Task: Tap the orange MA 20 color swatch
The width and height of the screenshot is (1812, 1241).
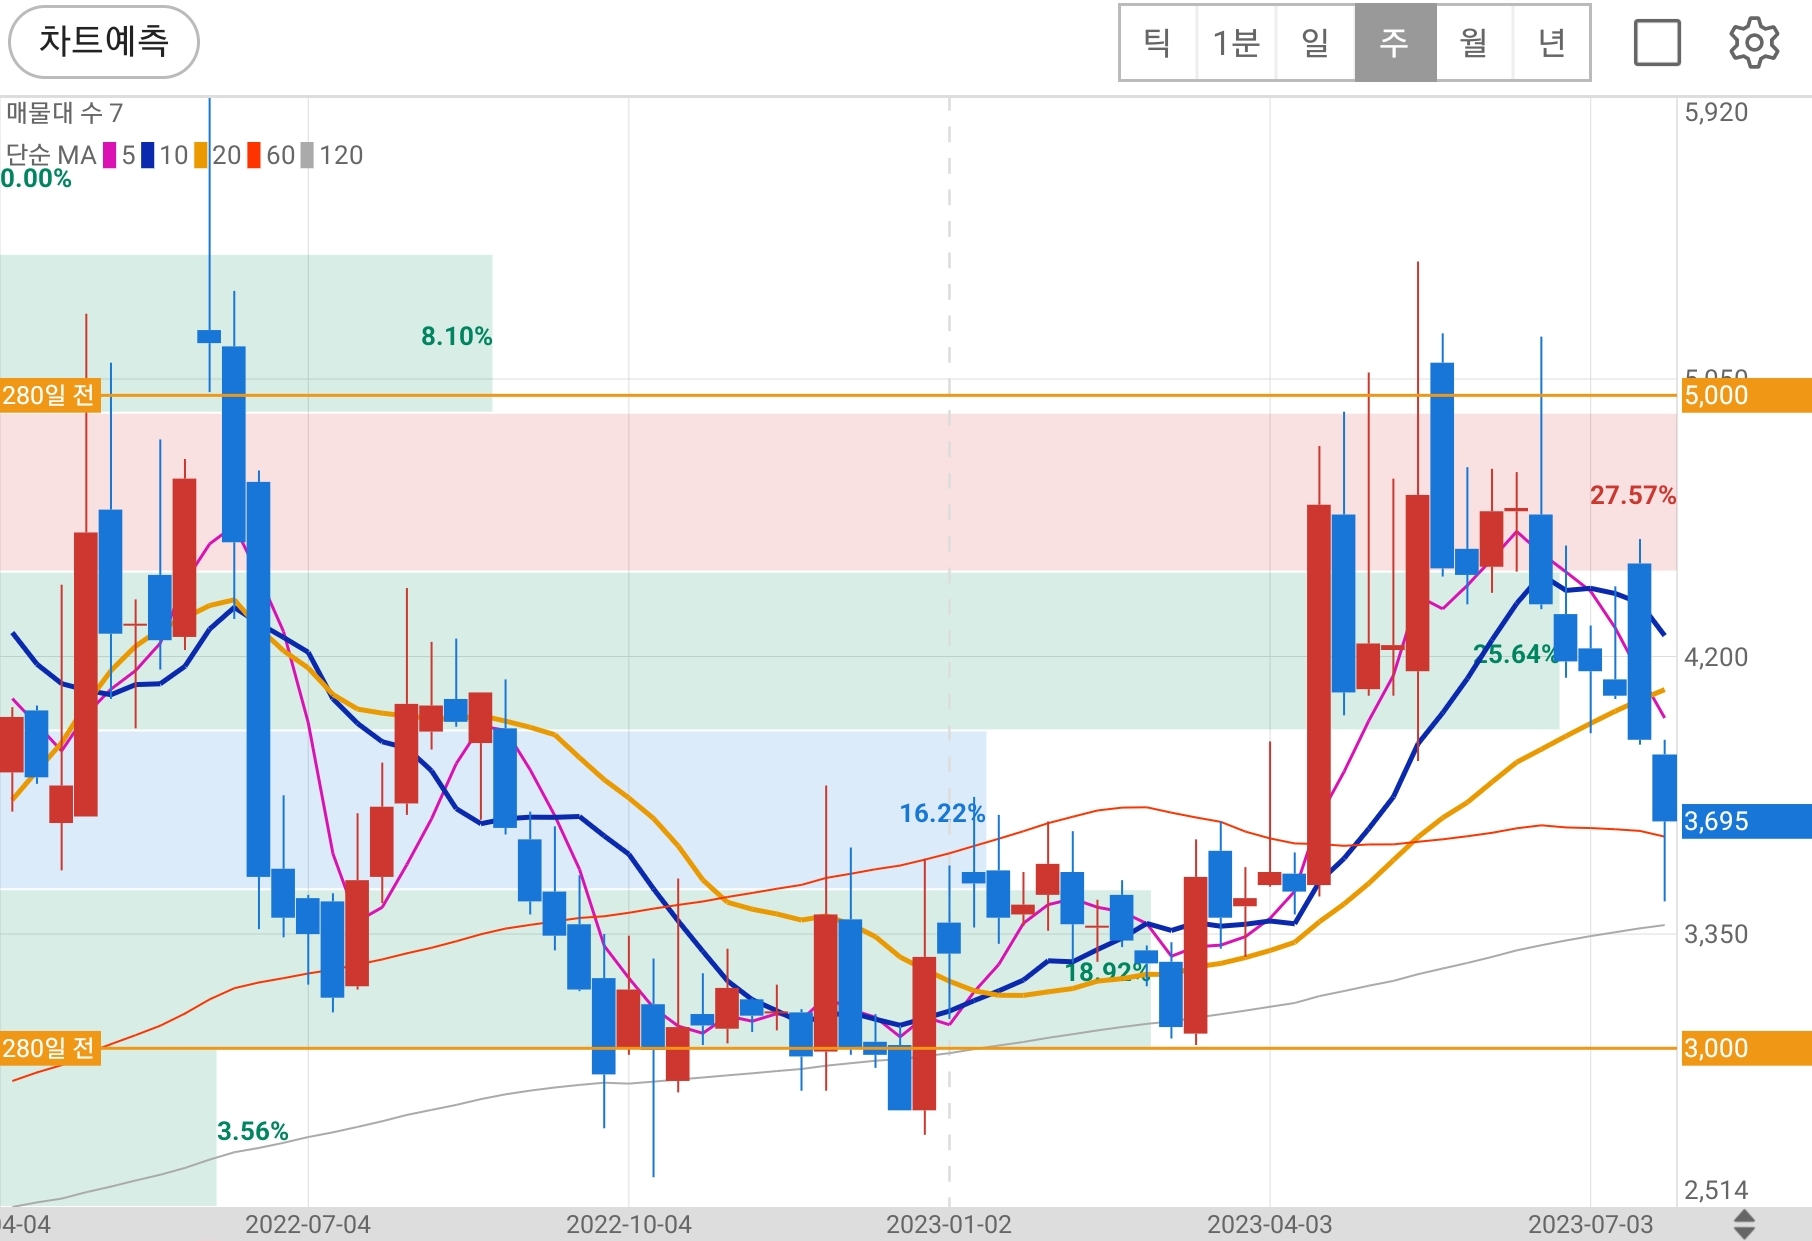Action: pos(201,155)
